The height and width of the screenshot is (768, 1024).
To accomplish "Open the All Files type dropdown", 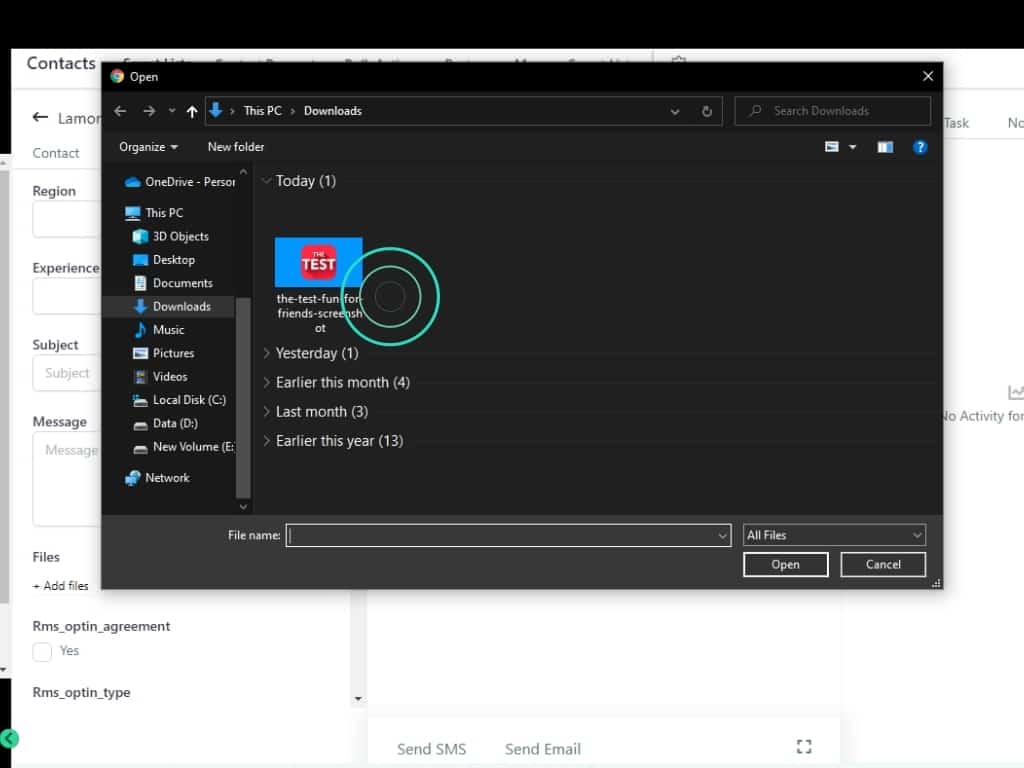I will point(834,535).
